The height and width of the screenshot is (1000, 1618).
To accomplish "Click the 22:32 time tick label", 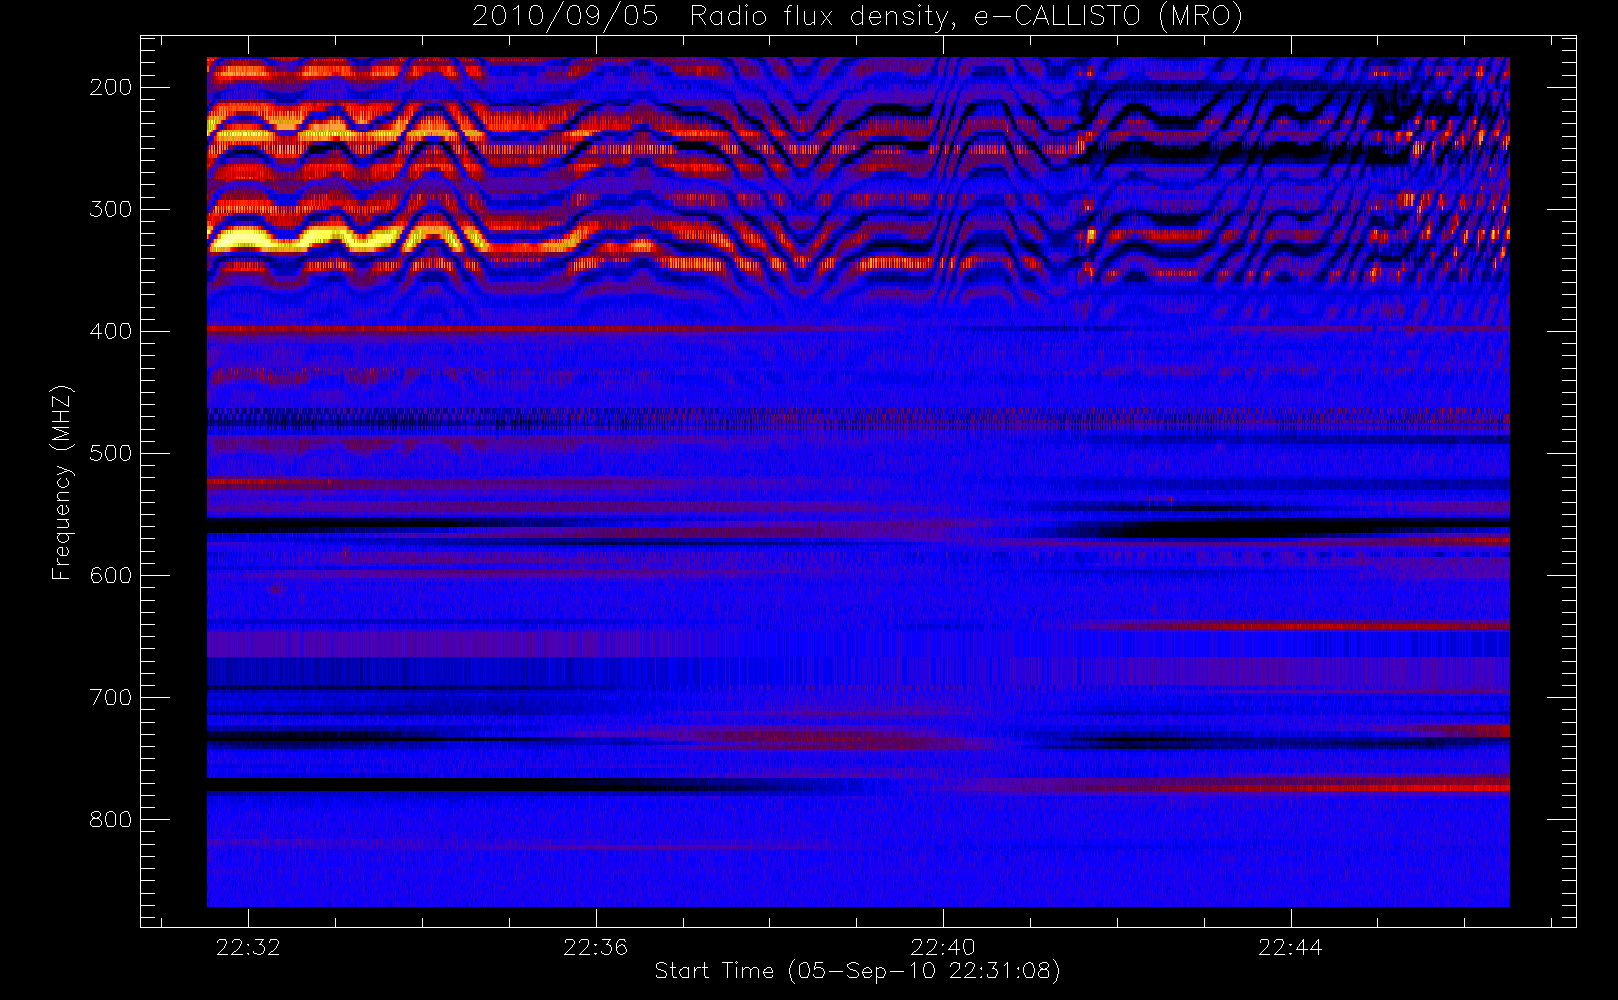I will pos(248,947).
